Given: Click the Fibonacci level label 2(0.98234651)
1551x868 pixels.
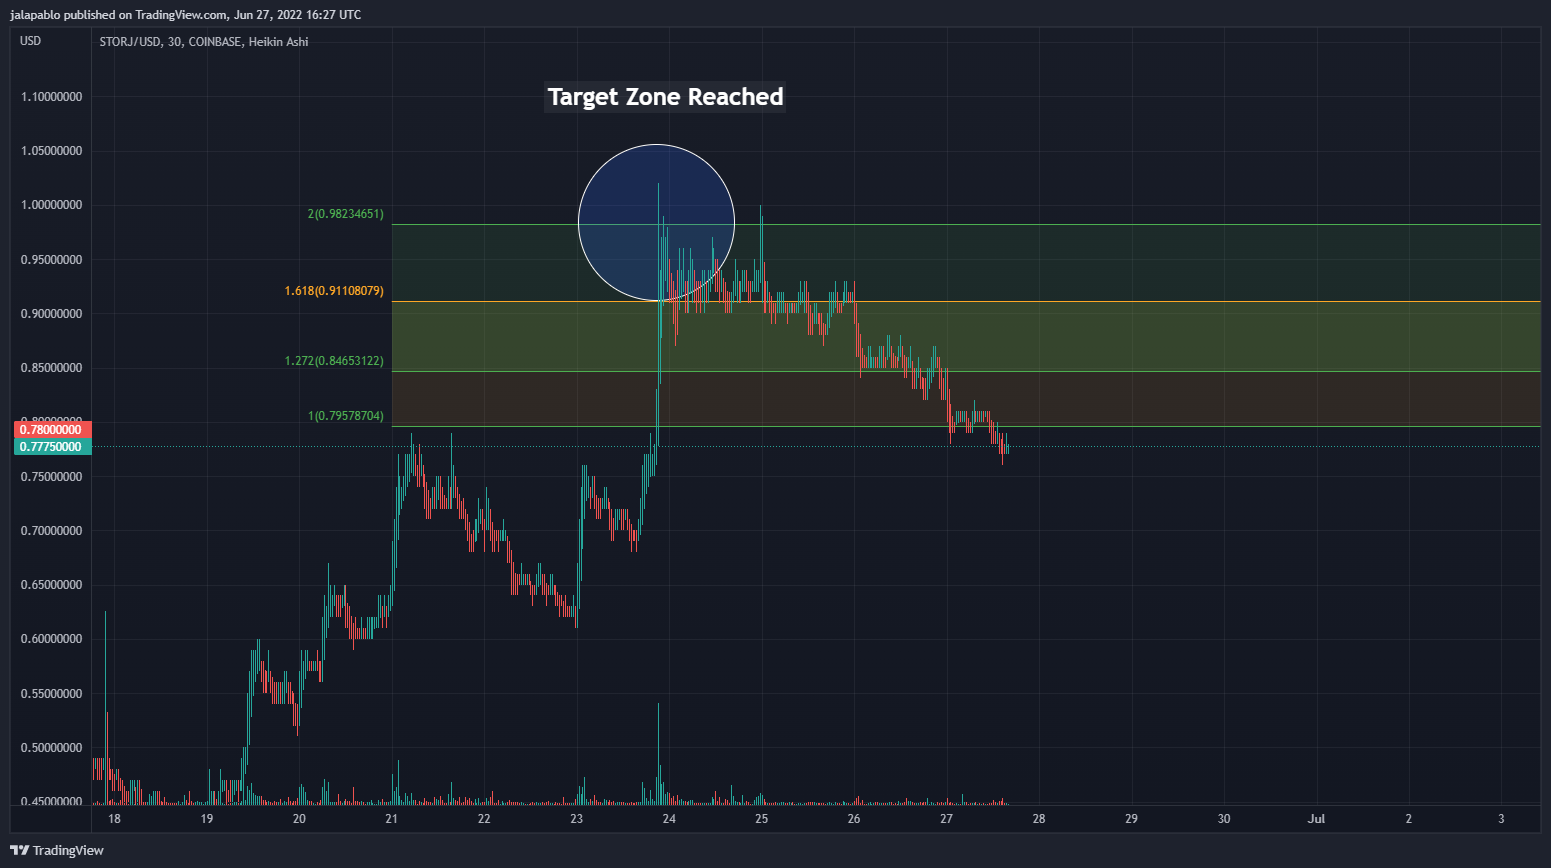Looking at the screenshot, I should [x=345, y=214].
